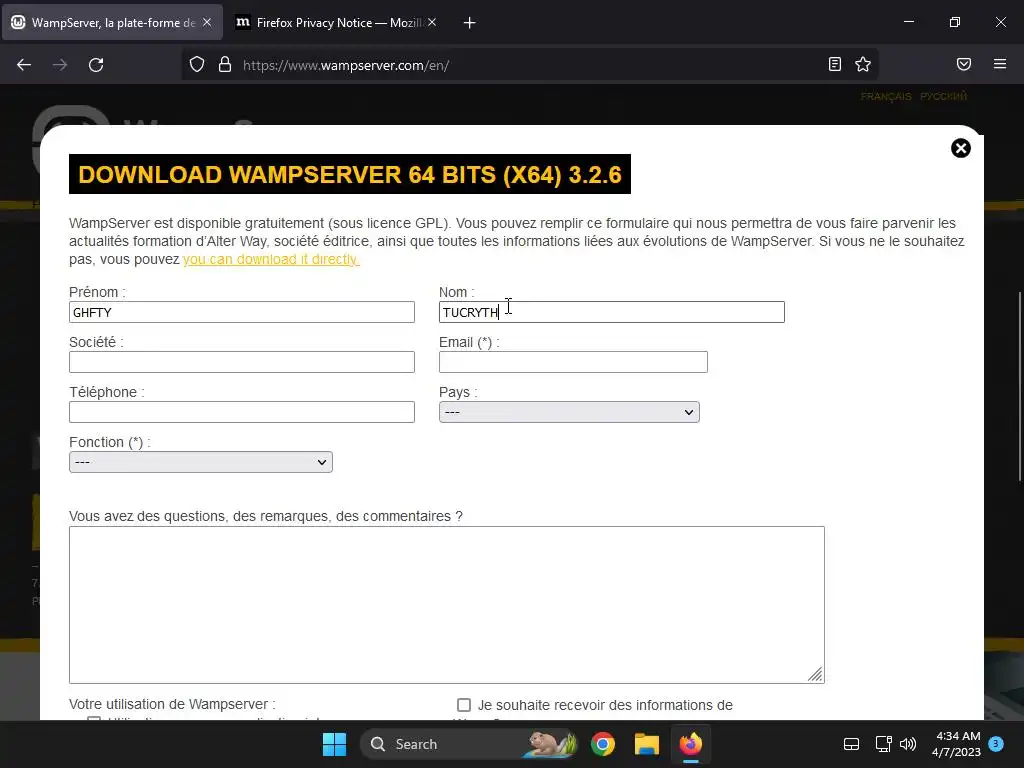The height and width of the screenshot is (768, 1024).
Task: Toggle reader view icon in address bar
Action: [x=835, y=64]
